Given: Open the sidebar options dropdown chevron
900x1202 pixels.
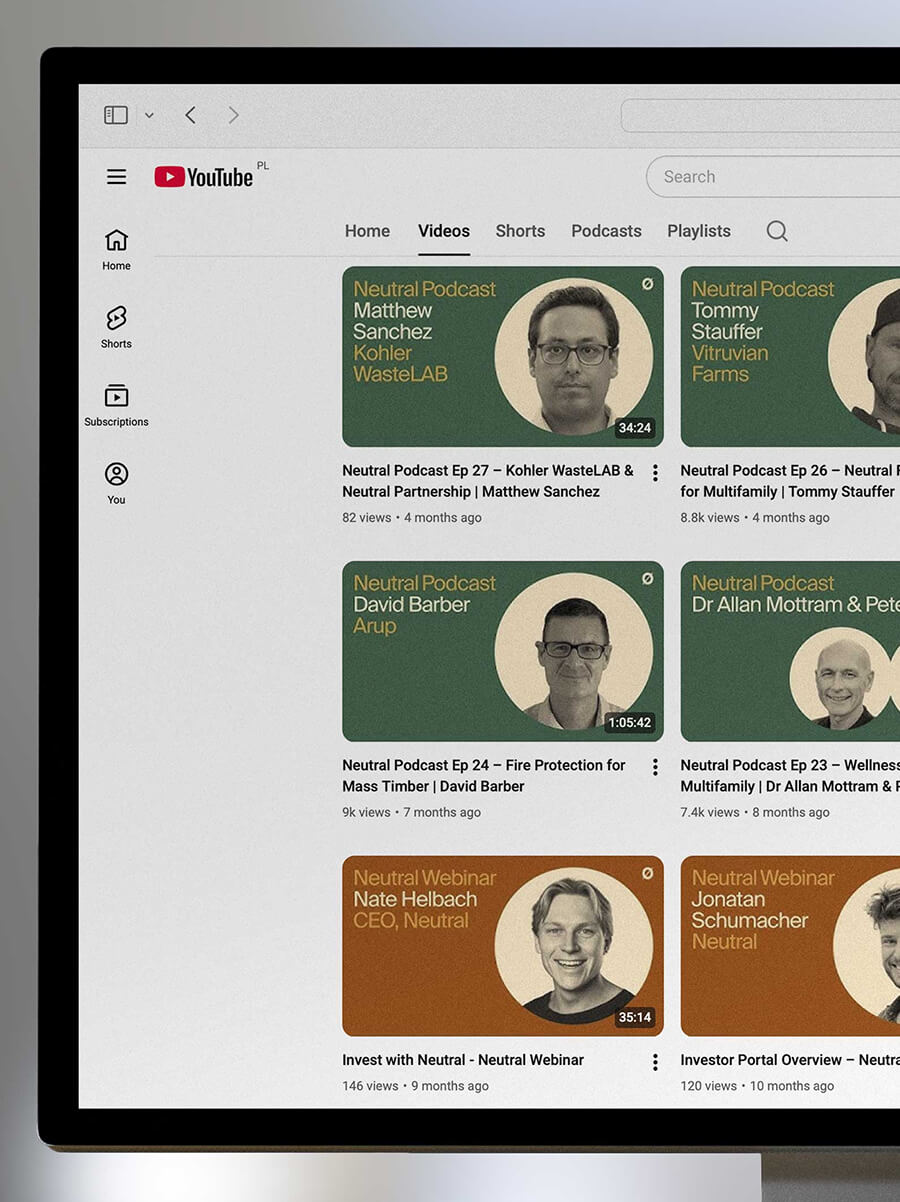Looking at the screenshot, I should pos(149,116).
